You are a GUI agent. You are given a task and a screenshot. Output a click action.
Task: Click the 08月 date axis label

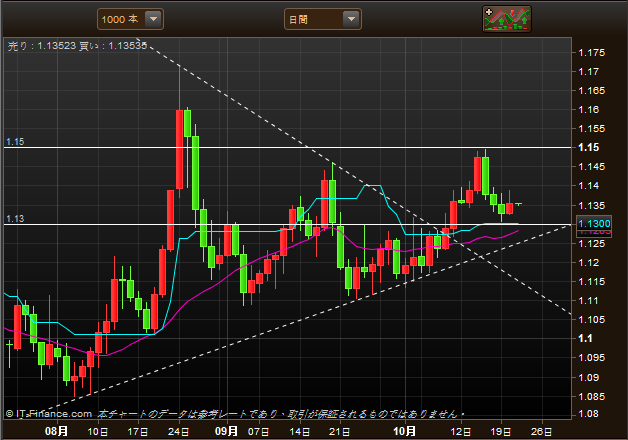click(x=56, y=431)
